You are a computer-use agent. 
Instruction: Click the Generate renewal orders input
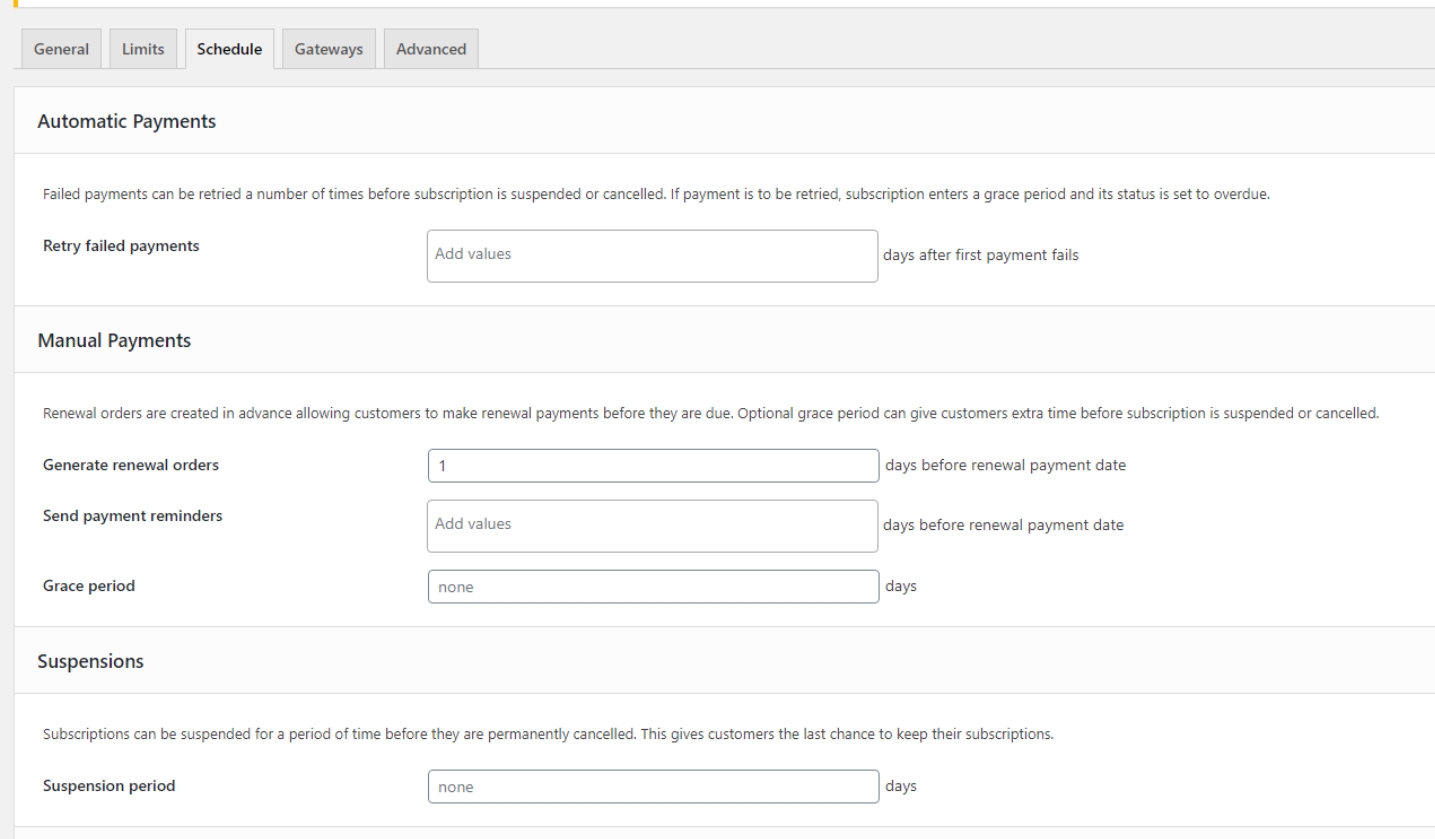pyautogui.click(x=652, y=466)
